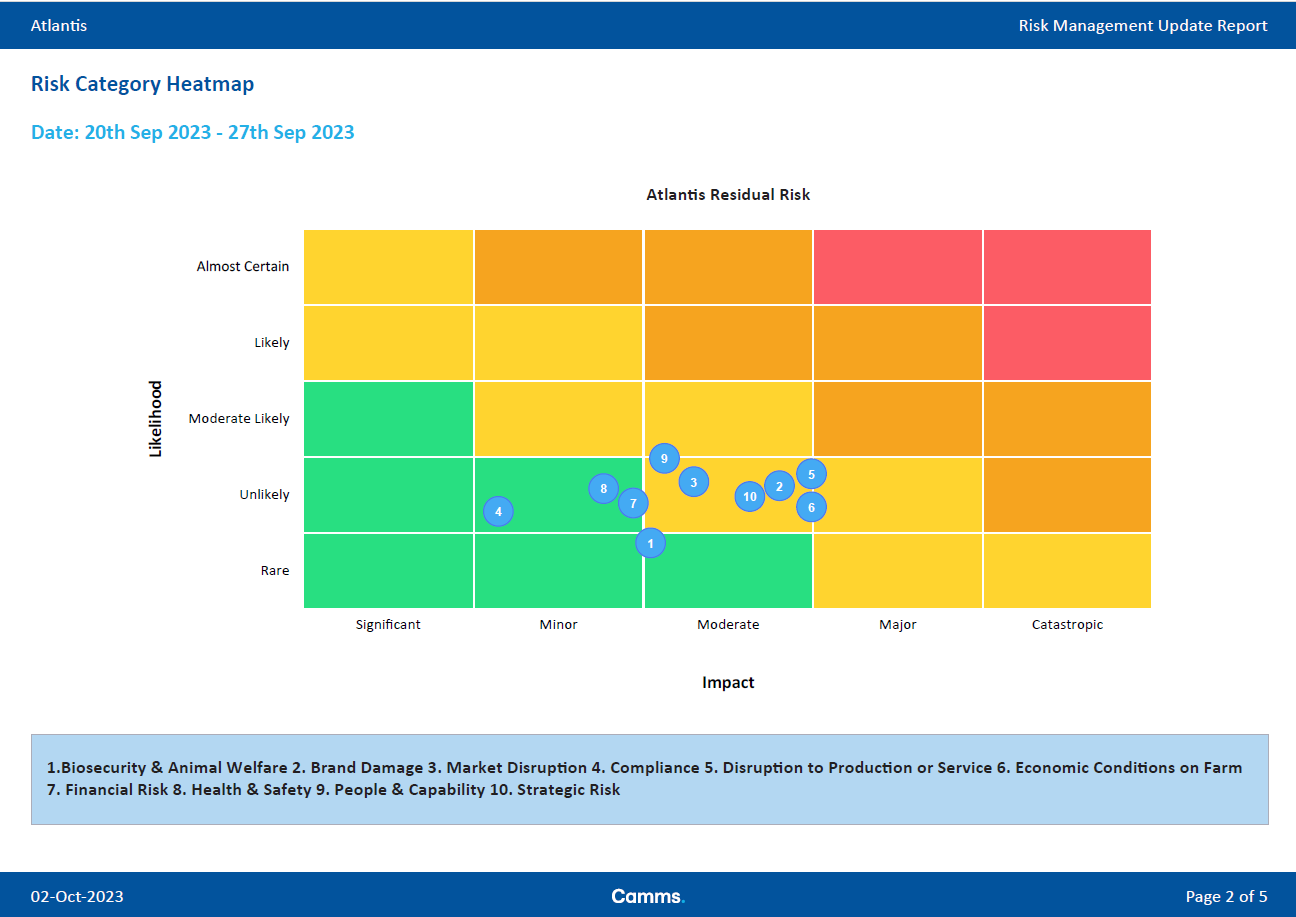Click the orange Likely / Moderate cell
This screenshot has height=917, width=1296.
[x=728, y=343]
